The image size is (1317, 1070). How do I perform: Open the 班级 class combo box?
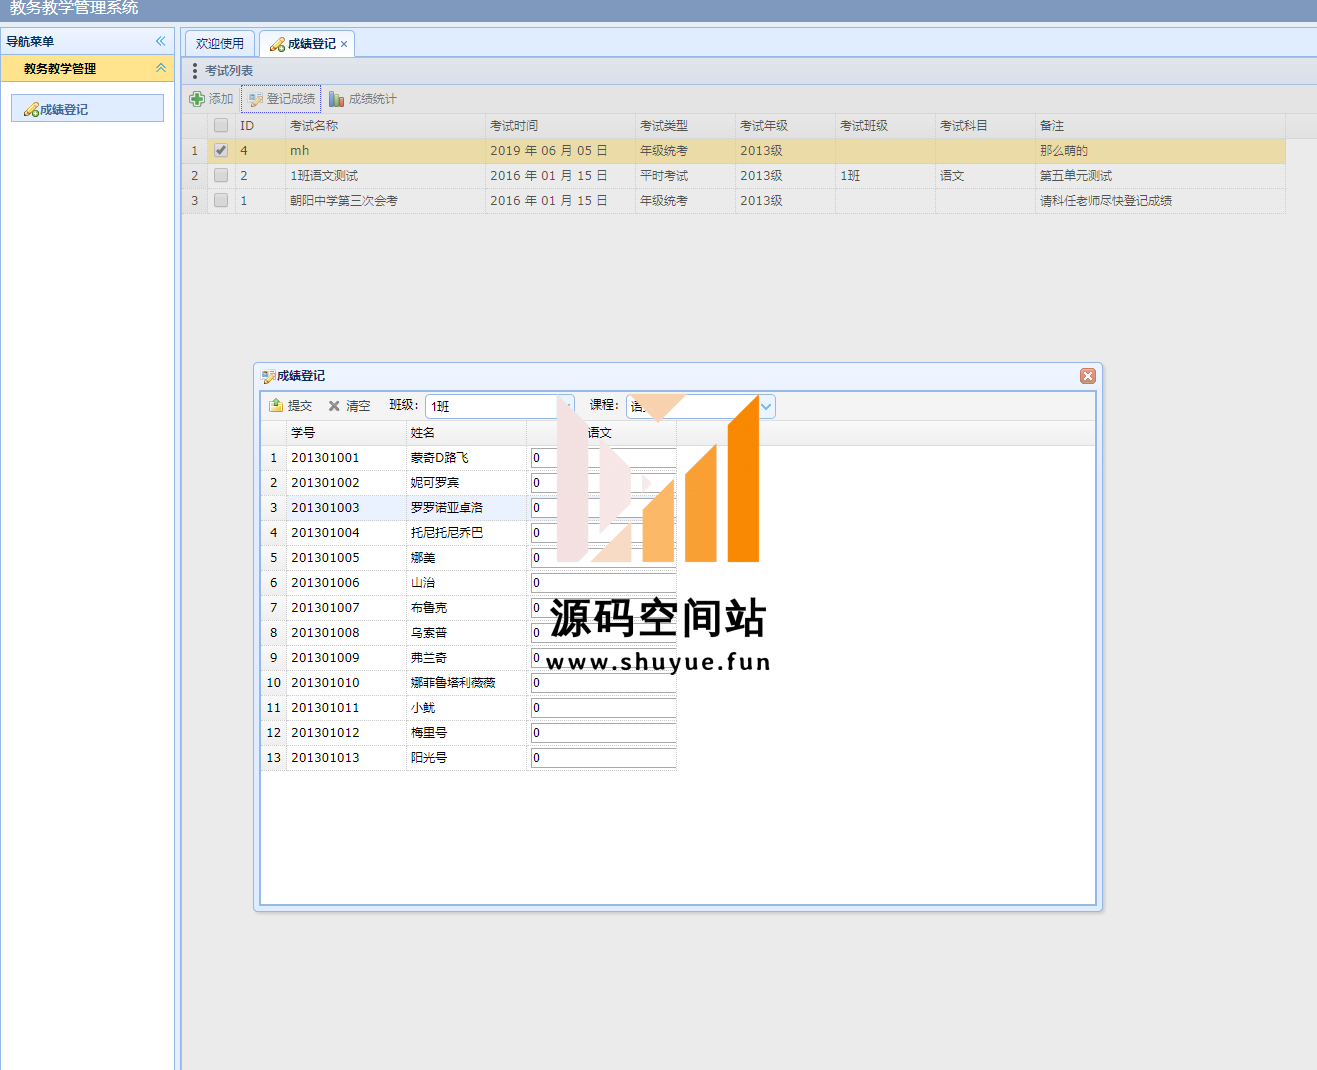pyautogui.click(x=566, y=406)
